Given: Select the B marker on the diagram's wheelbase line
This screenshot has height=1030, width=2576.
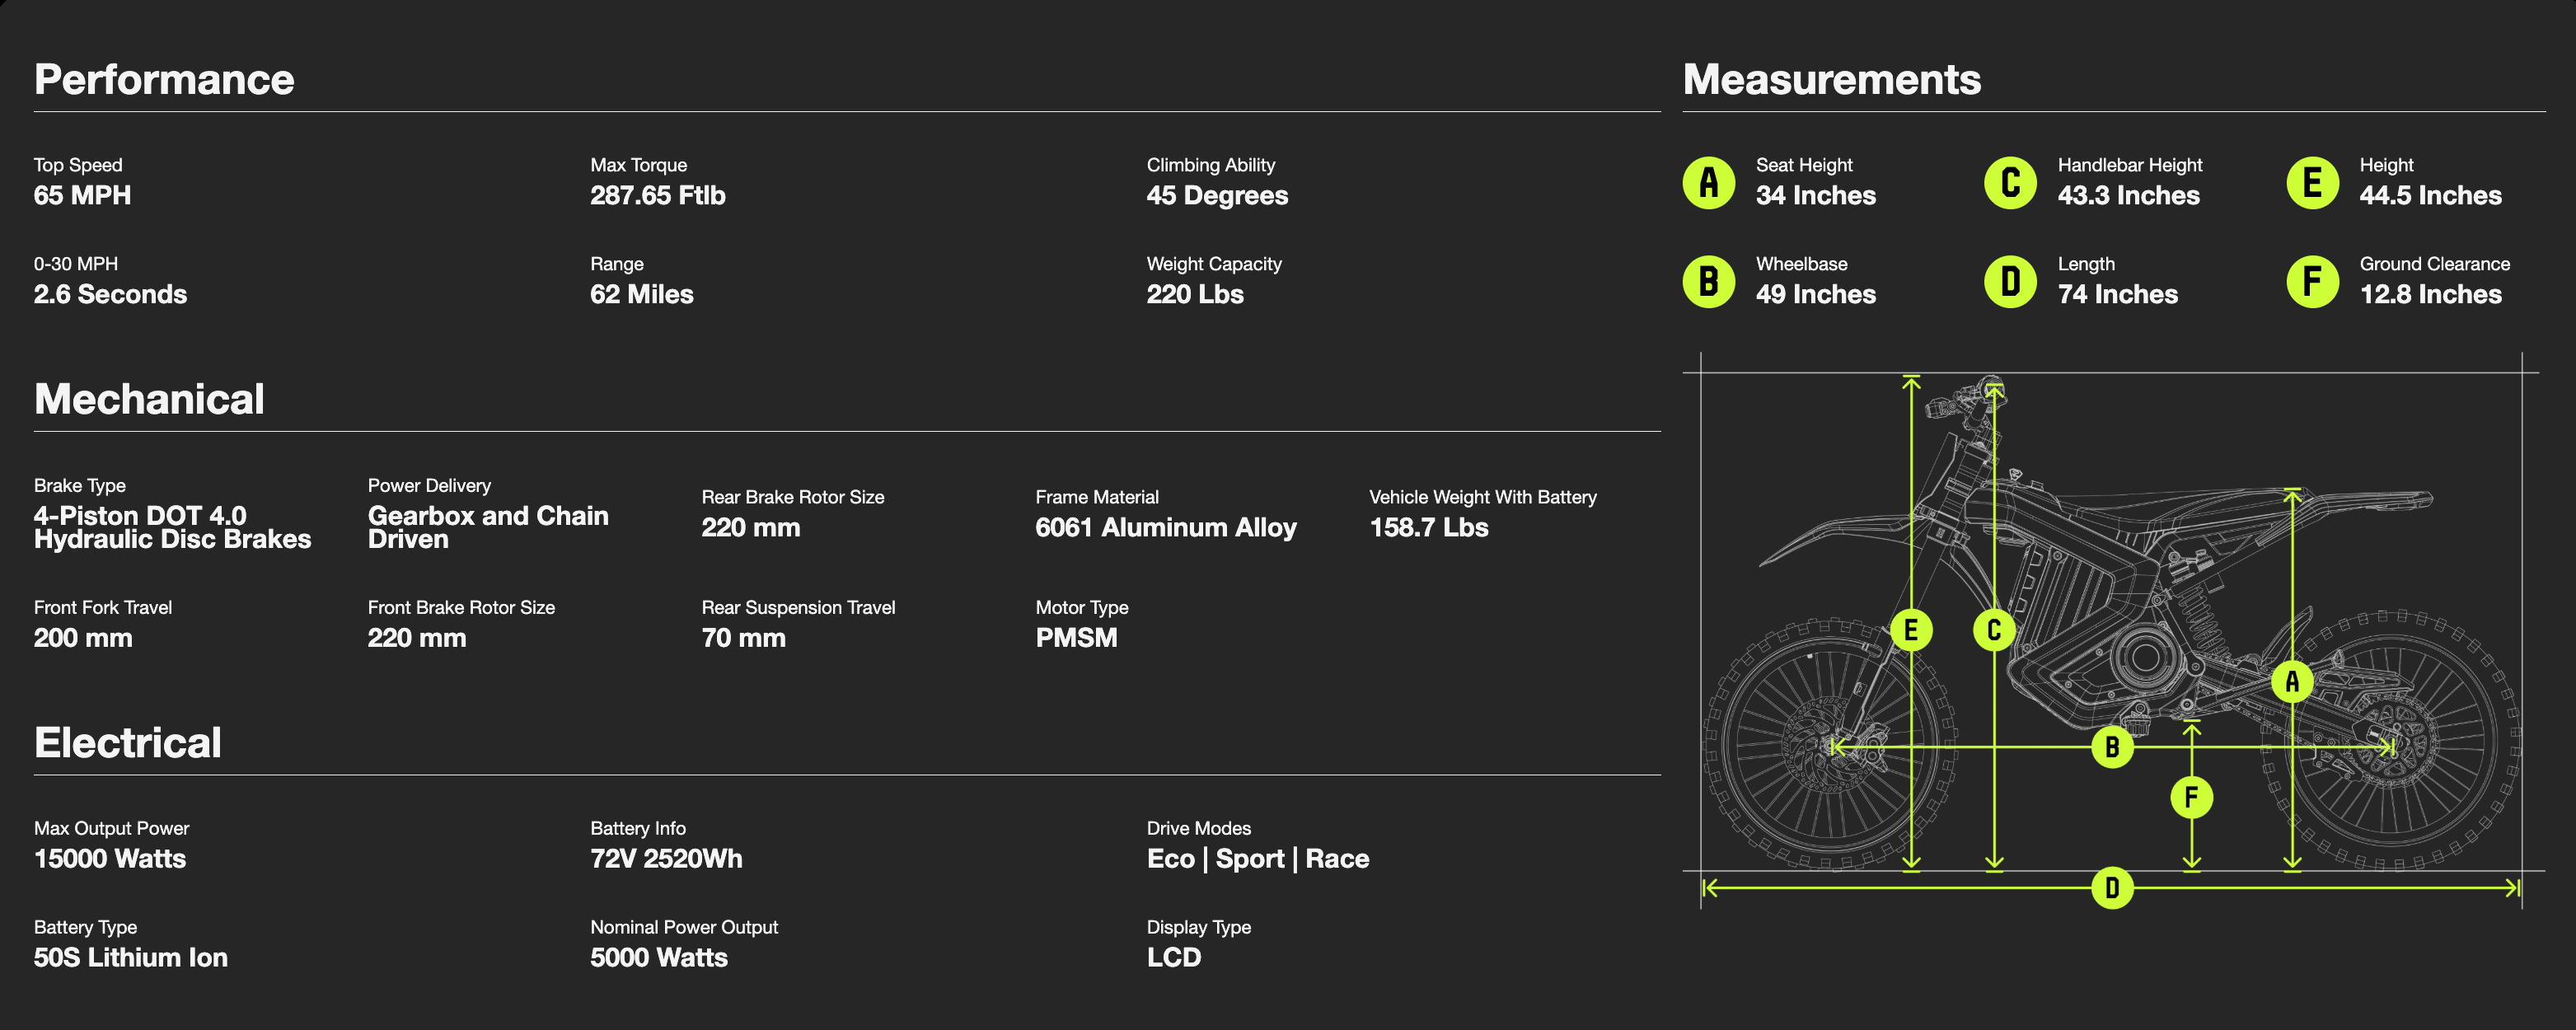Looking at the screenshot, I should click(x=2112, y=747).
